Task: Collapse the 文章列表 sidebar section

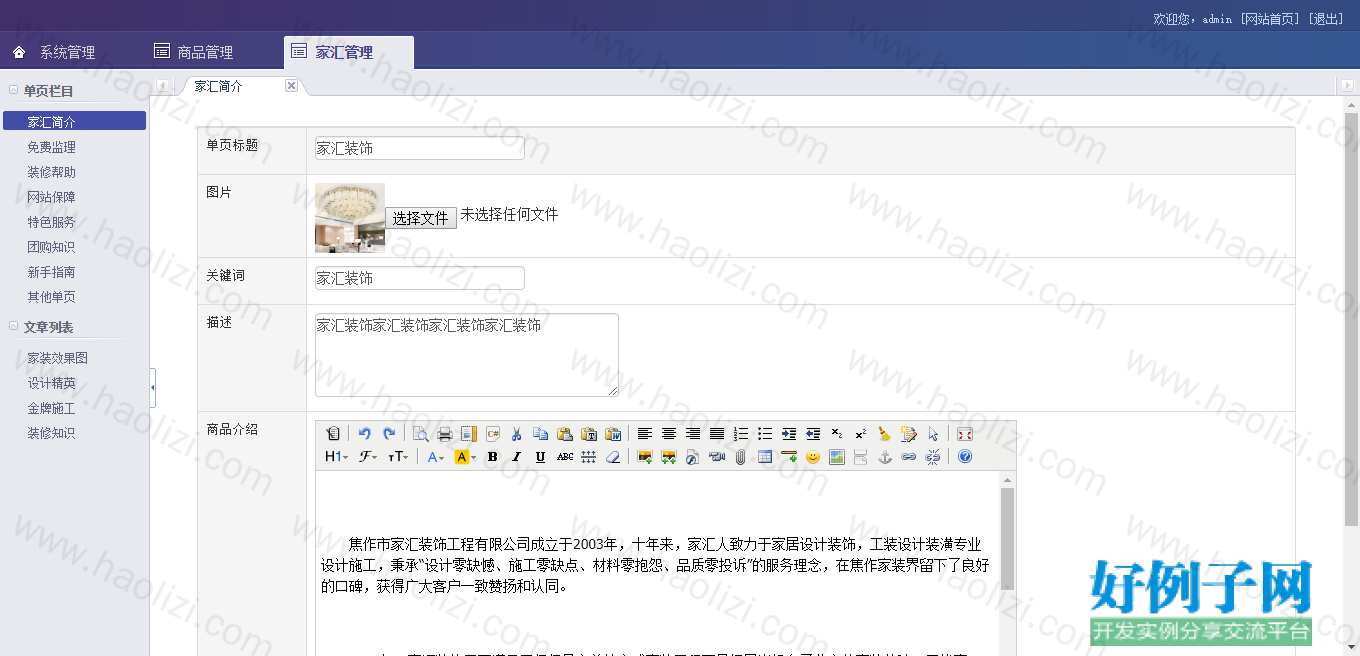Action: click(x=13, y=326)
